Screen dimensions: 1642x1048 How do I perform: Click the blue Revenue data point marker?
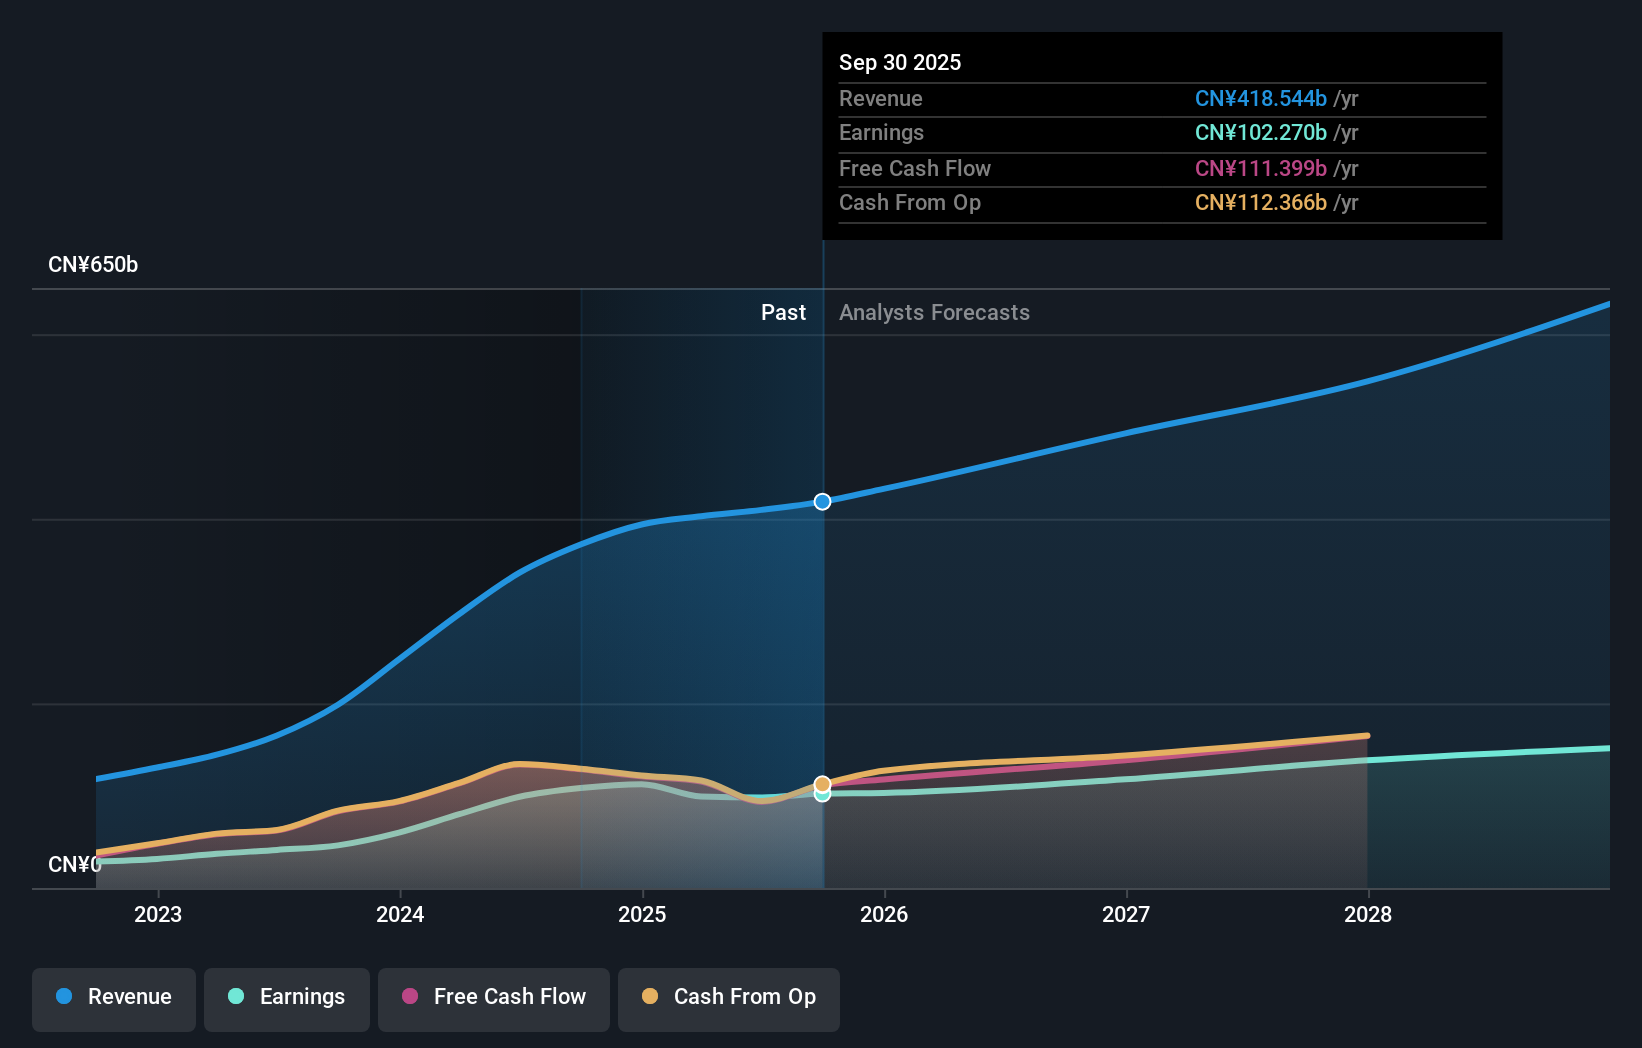(822, 502)
